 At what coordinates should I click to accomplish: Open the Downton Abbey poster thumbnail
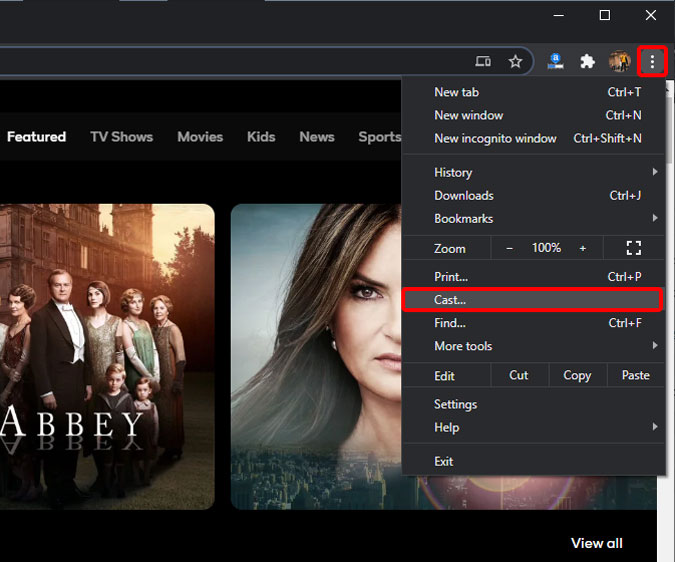107,357
